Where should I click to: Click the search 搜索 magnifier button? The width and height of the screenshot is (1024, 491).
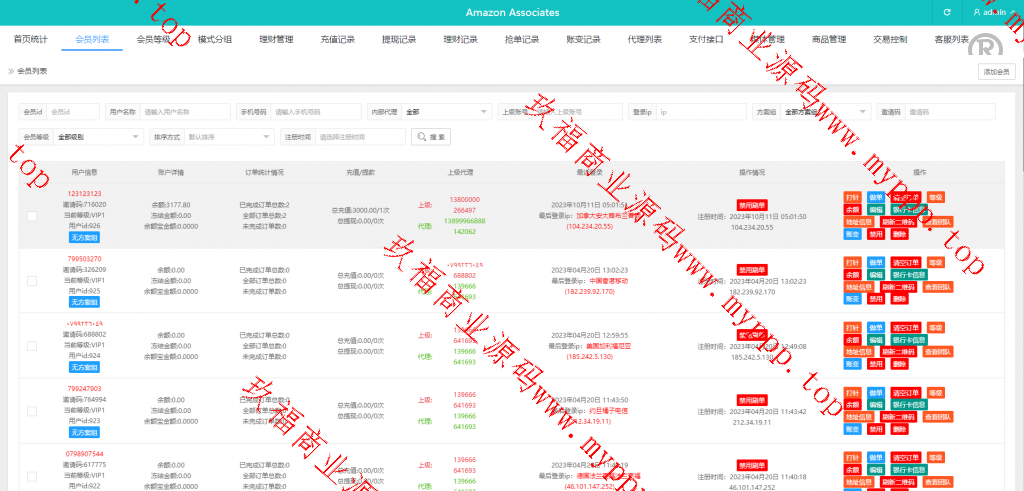[431, 137]
